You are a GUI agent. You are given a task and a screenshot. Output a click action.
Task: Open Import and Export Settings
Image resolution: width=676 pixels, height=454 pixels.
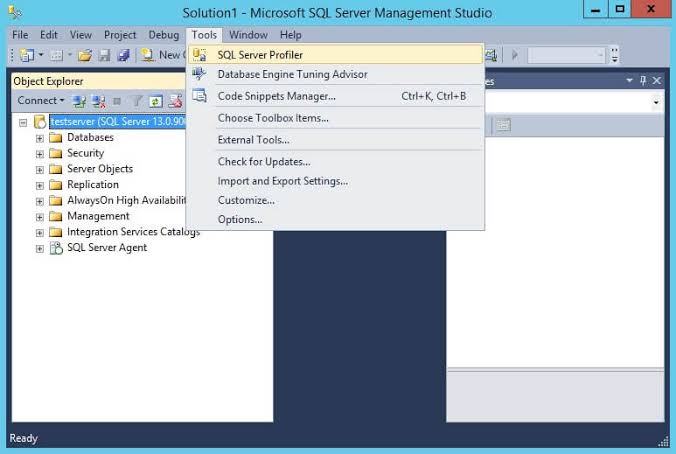335,181
